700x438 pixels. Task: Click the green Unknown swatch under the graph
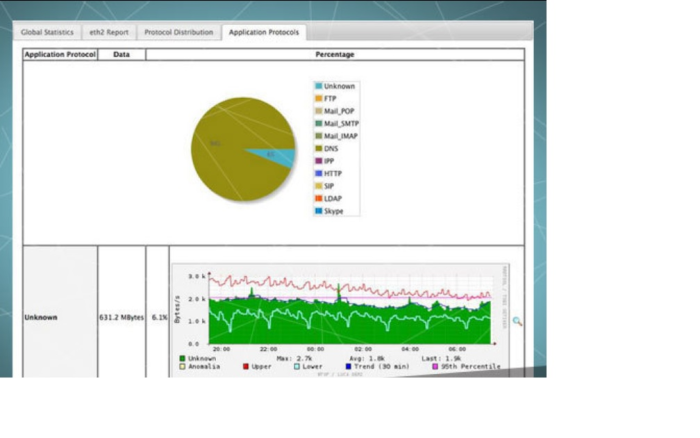tap(182, 359)
